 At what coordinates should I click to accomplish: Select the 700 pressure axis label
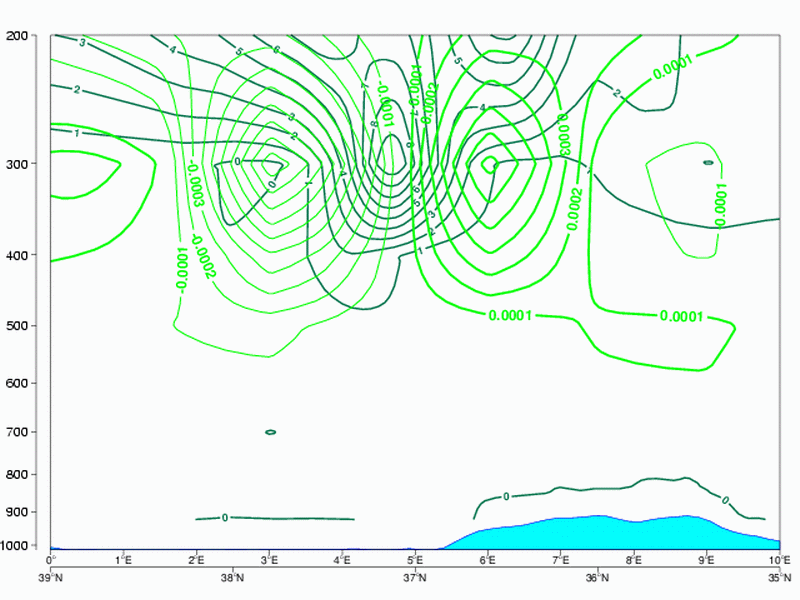[x=20, y=432]
